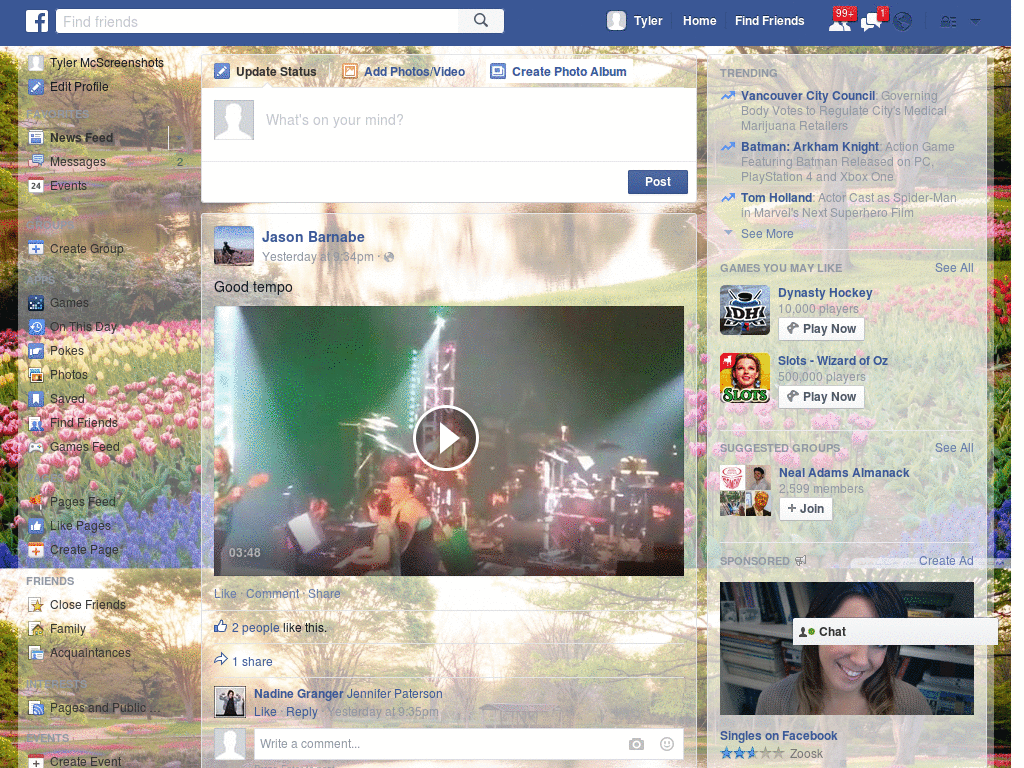Viewport: 1024px width, 768px height.
Task: View the 1 share link
Action: click(x=252, y=662)
